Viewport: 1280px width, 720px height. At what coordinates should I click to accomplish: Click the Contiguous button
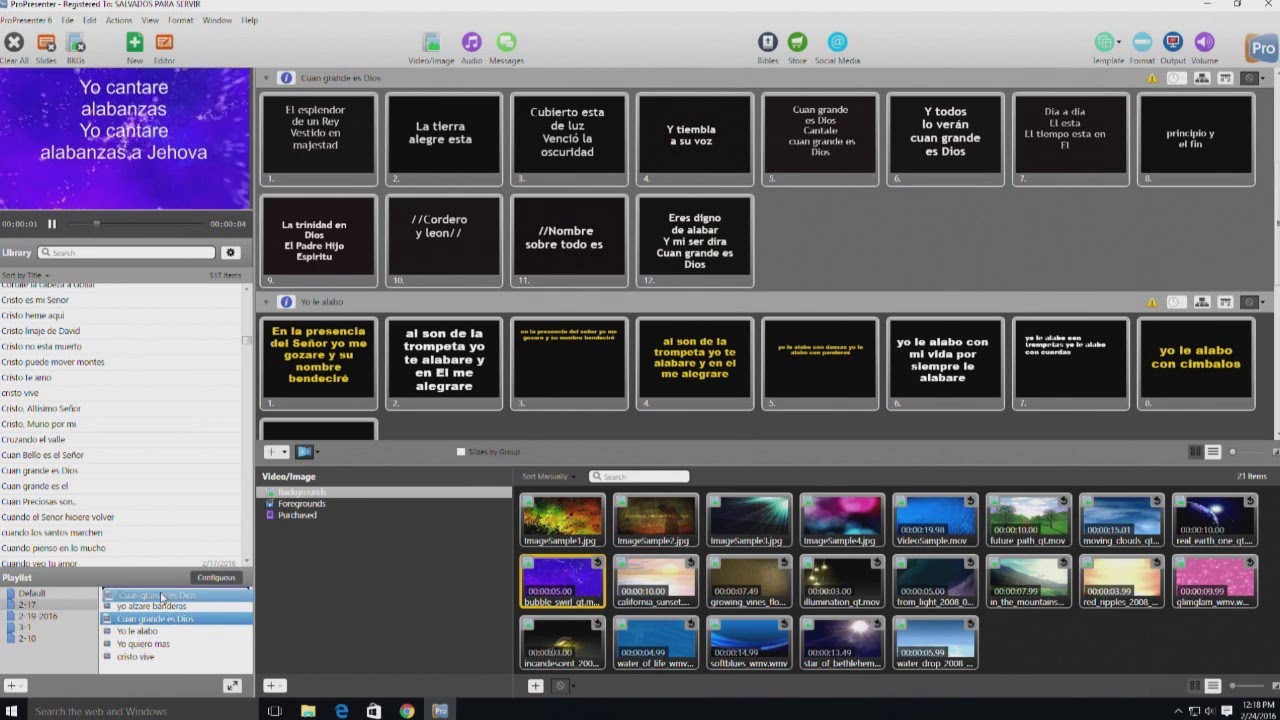pos(216,578)
